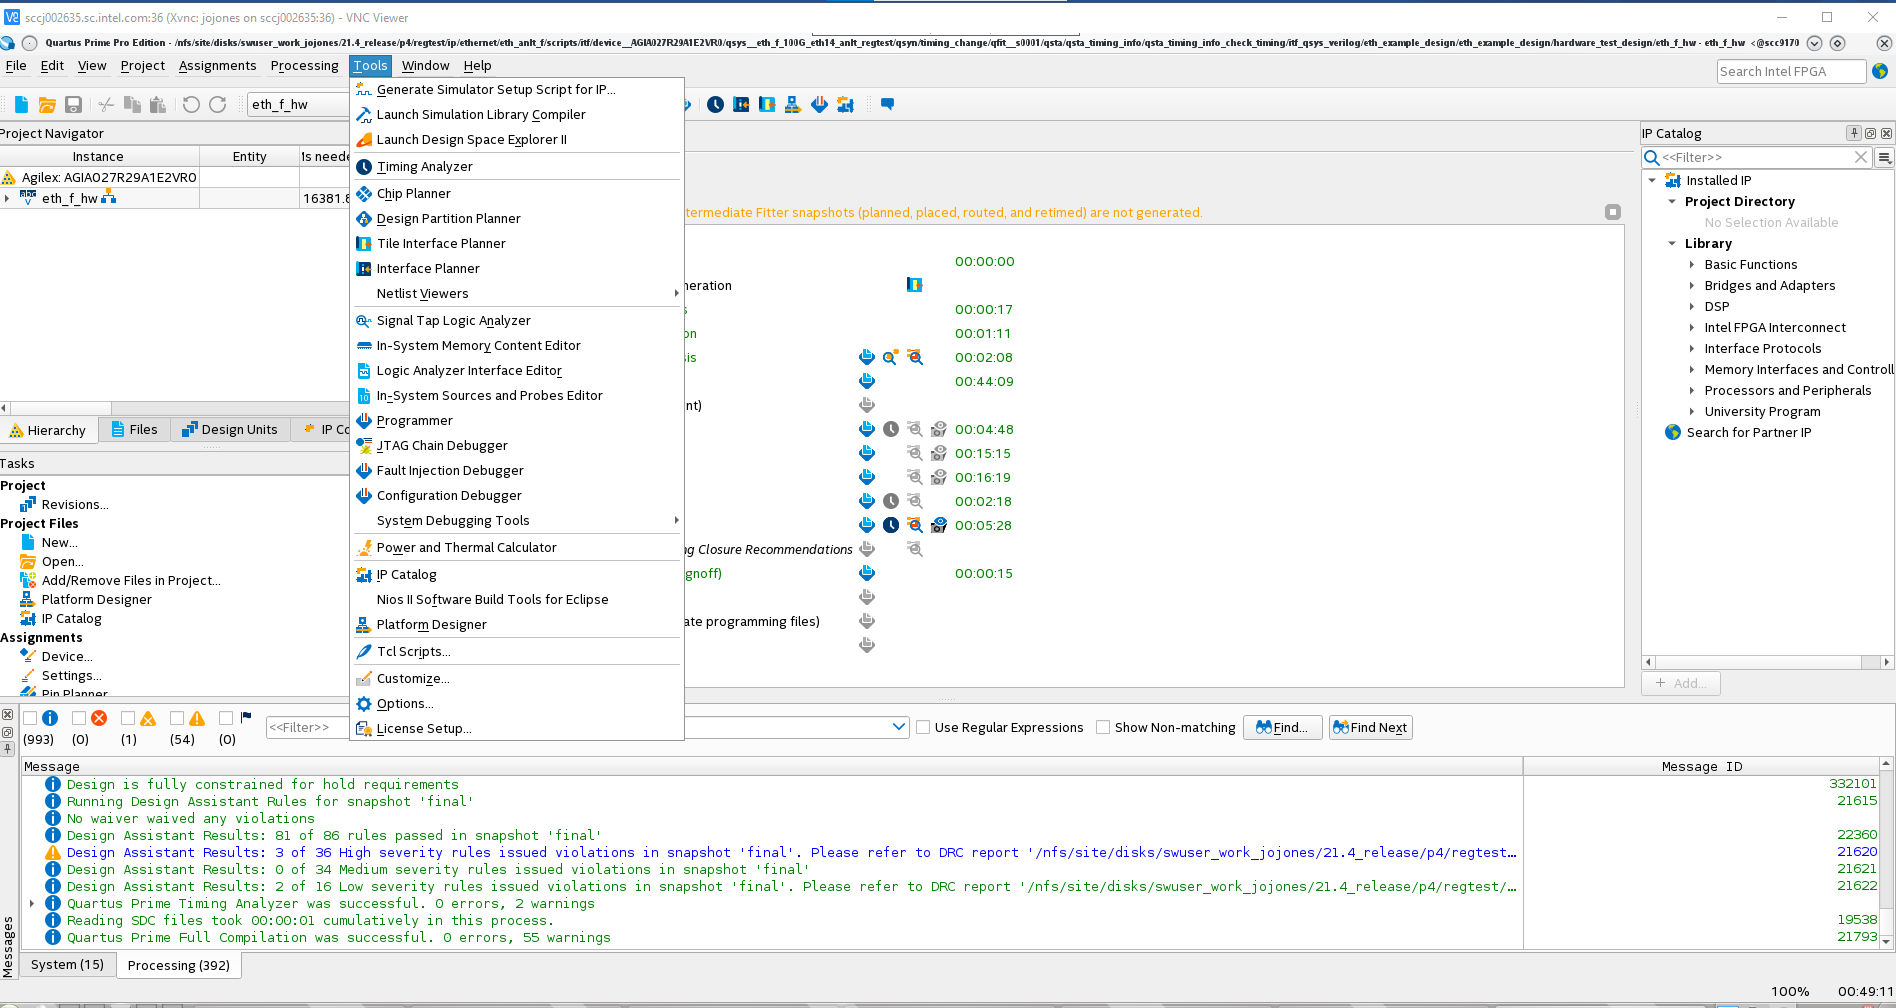This screenshot has height=1008, width=1896.
Task: Click the Search for Partner IP globe icon
Action: (1673, 433)
